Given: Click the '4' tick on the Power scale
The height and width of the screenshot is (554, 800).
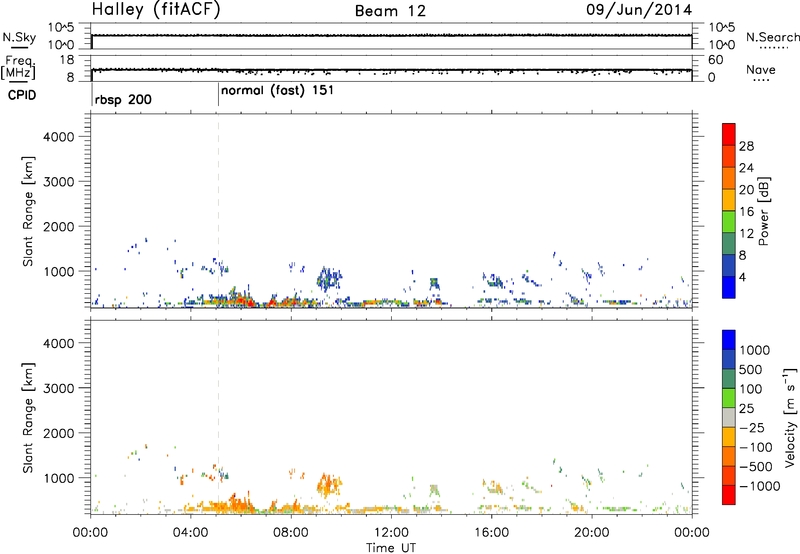Looking at the screenshot, I should click(x=743, y=277).
